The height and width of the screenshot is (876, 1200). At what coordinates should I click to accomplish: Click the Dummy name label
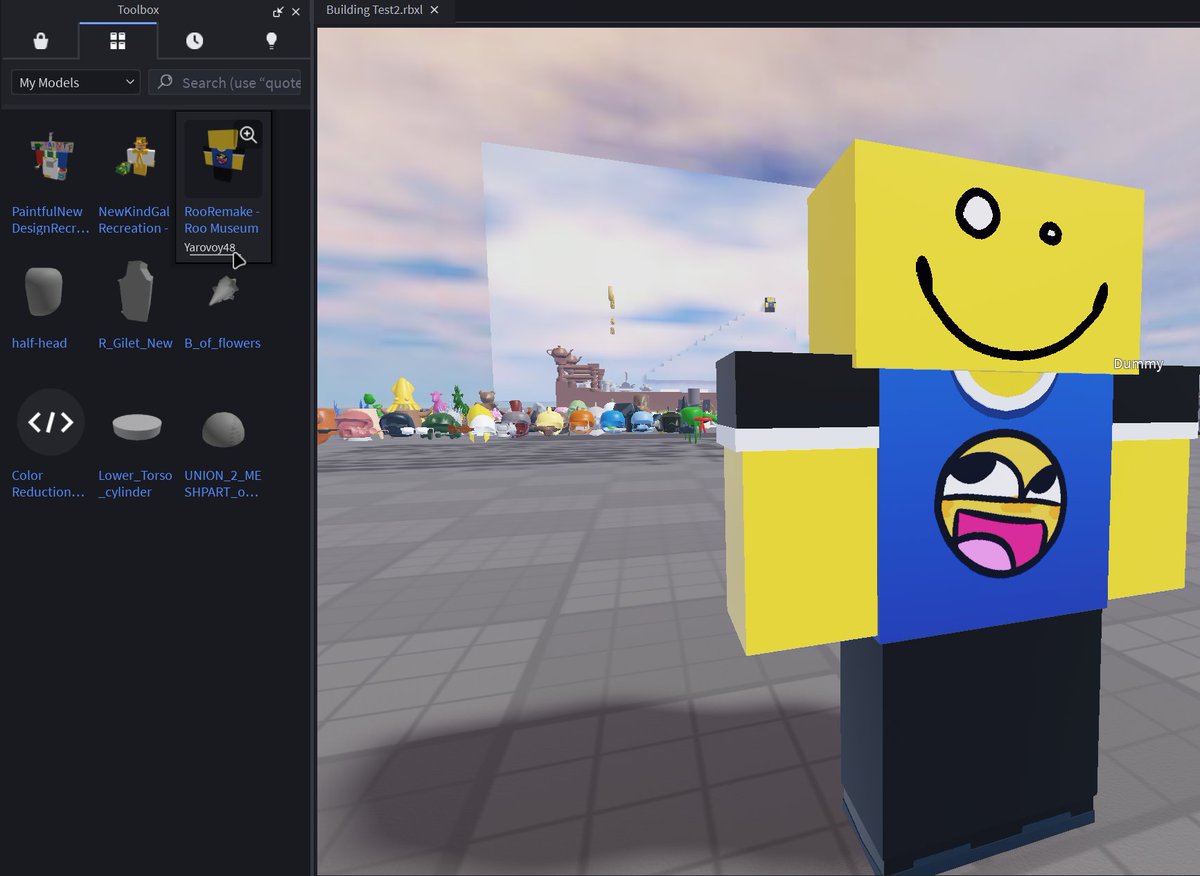point(1138,364)
